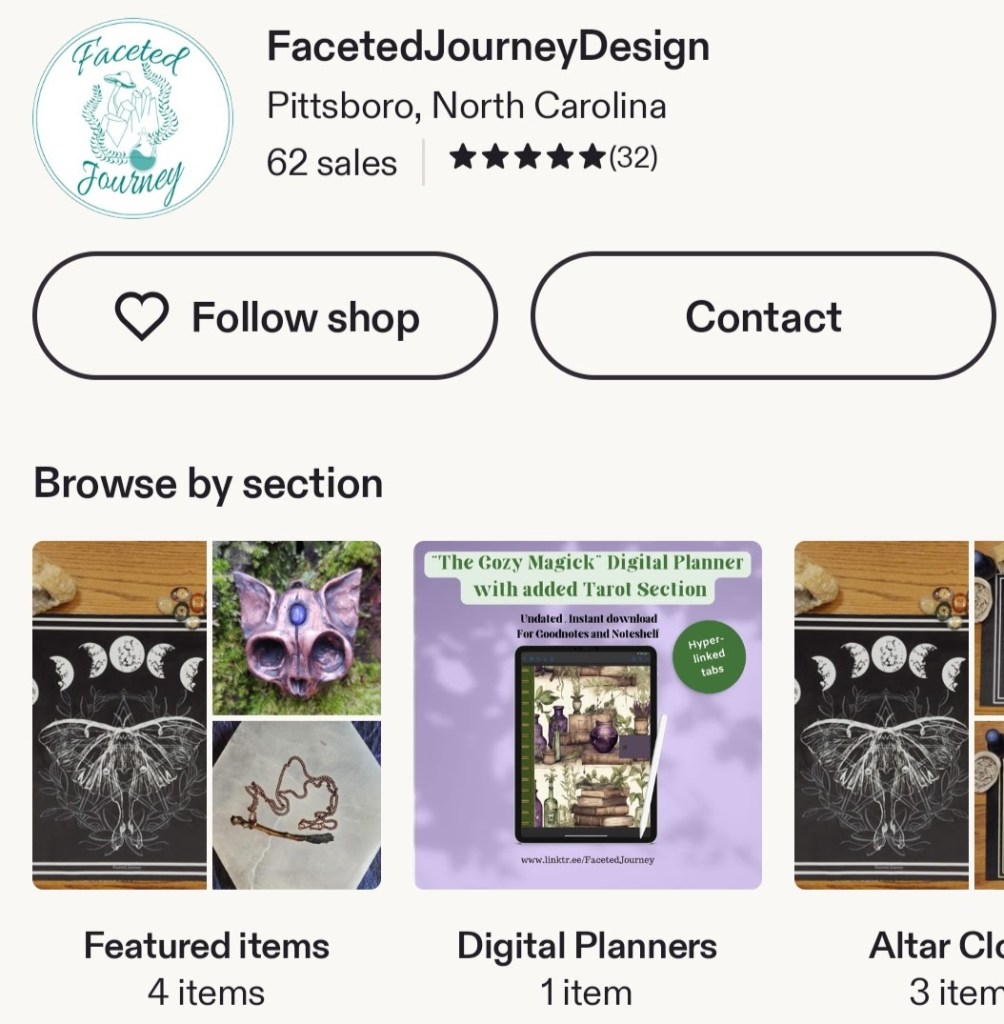Select the Digital Planners section label
Screen dimensions: 1004x1024
[x=587, y=945]
